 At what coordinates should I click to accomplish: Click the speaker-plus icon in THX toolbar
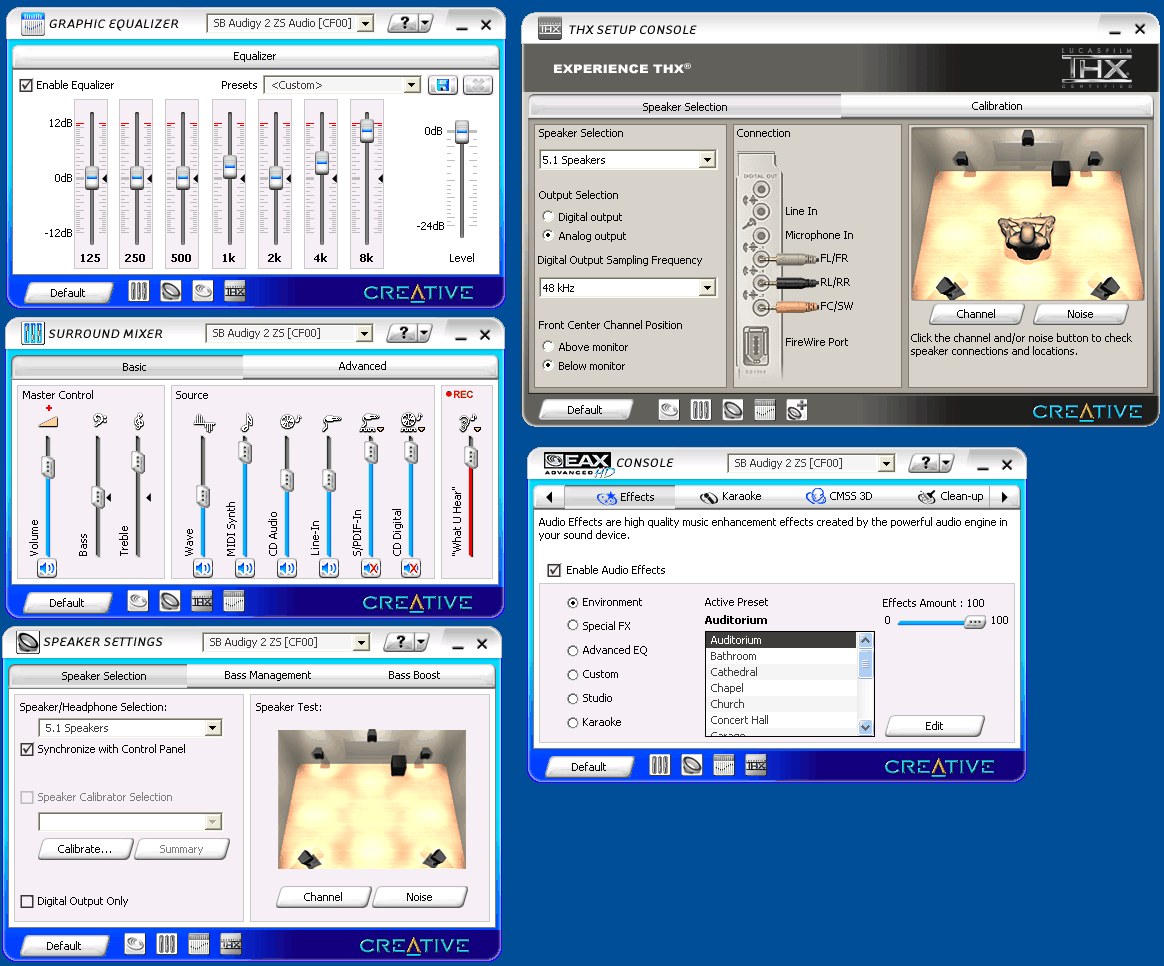797,409
